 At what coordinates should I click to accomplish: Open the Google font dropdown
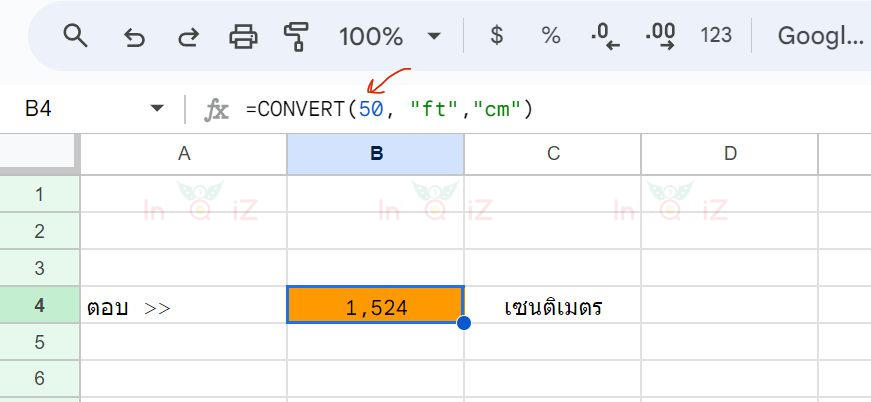tap(820, 37)
